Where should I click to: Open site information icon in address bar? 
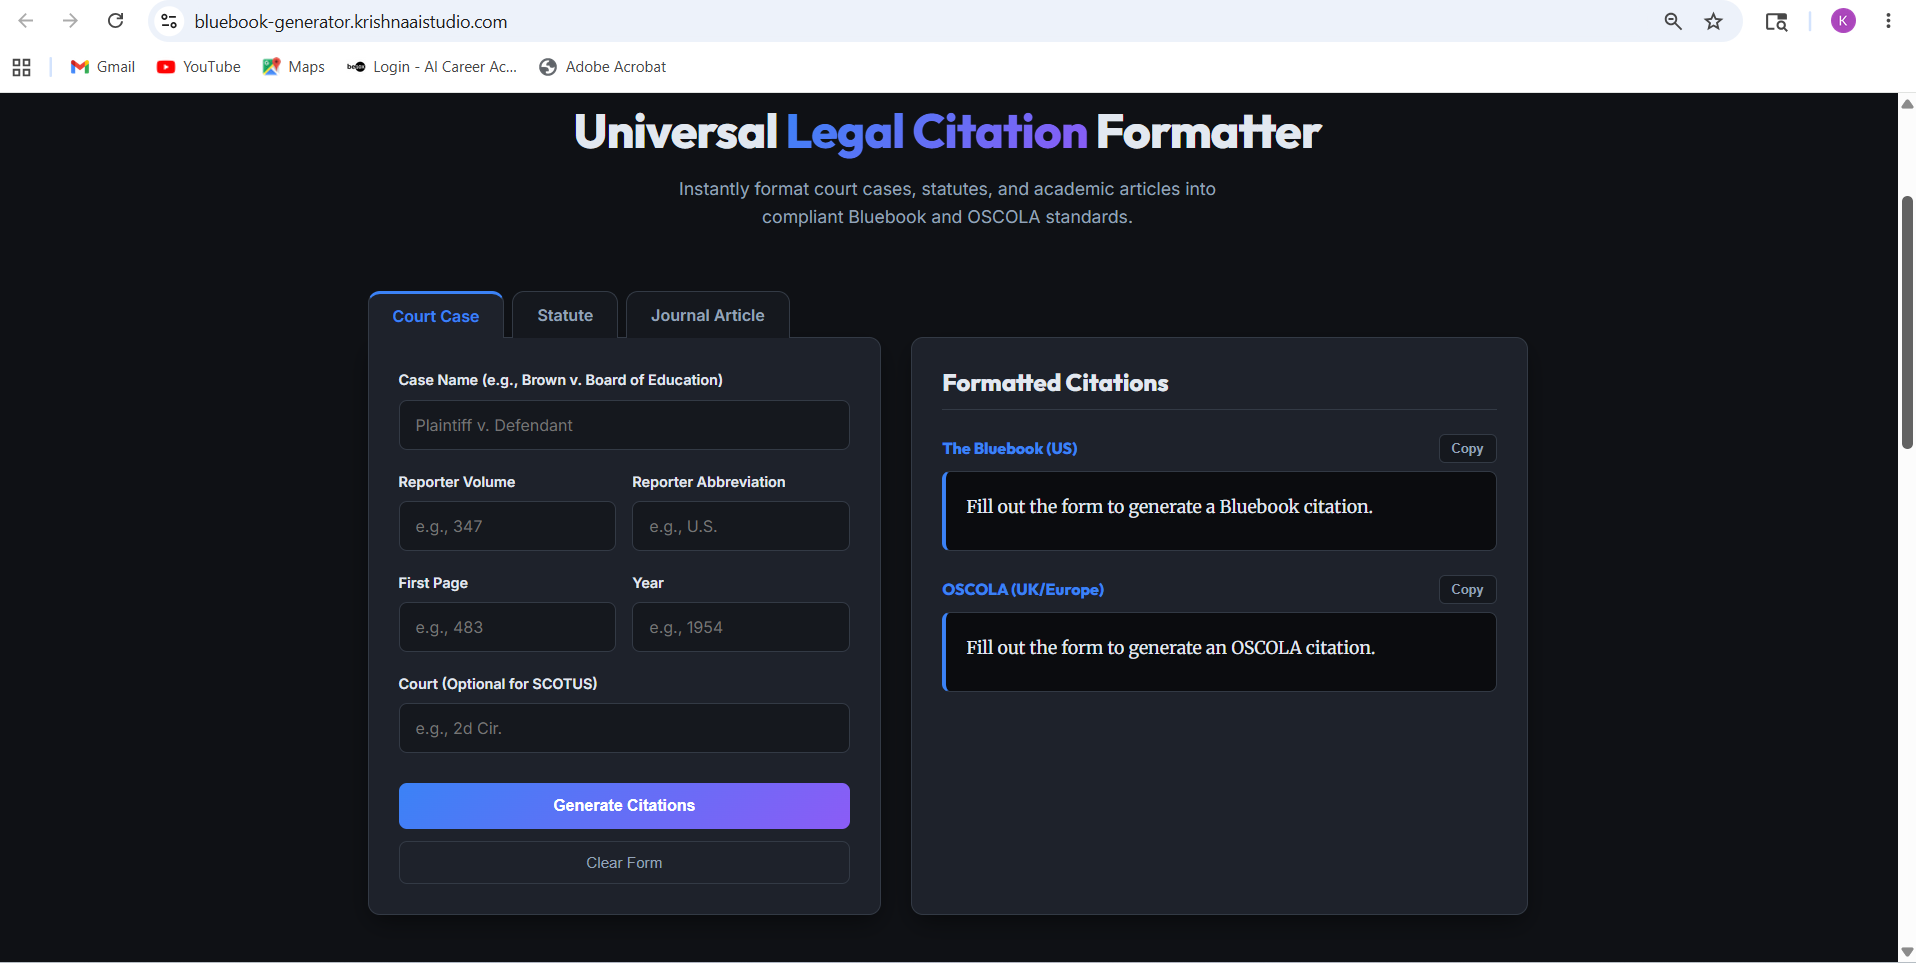tap(169, 21)
